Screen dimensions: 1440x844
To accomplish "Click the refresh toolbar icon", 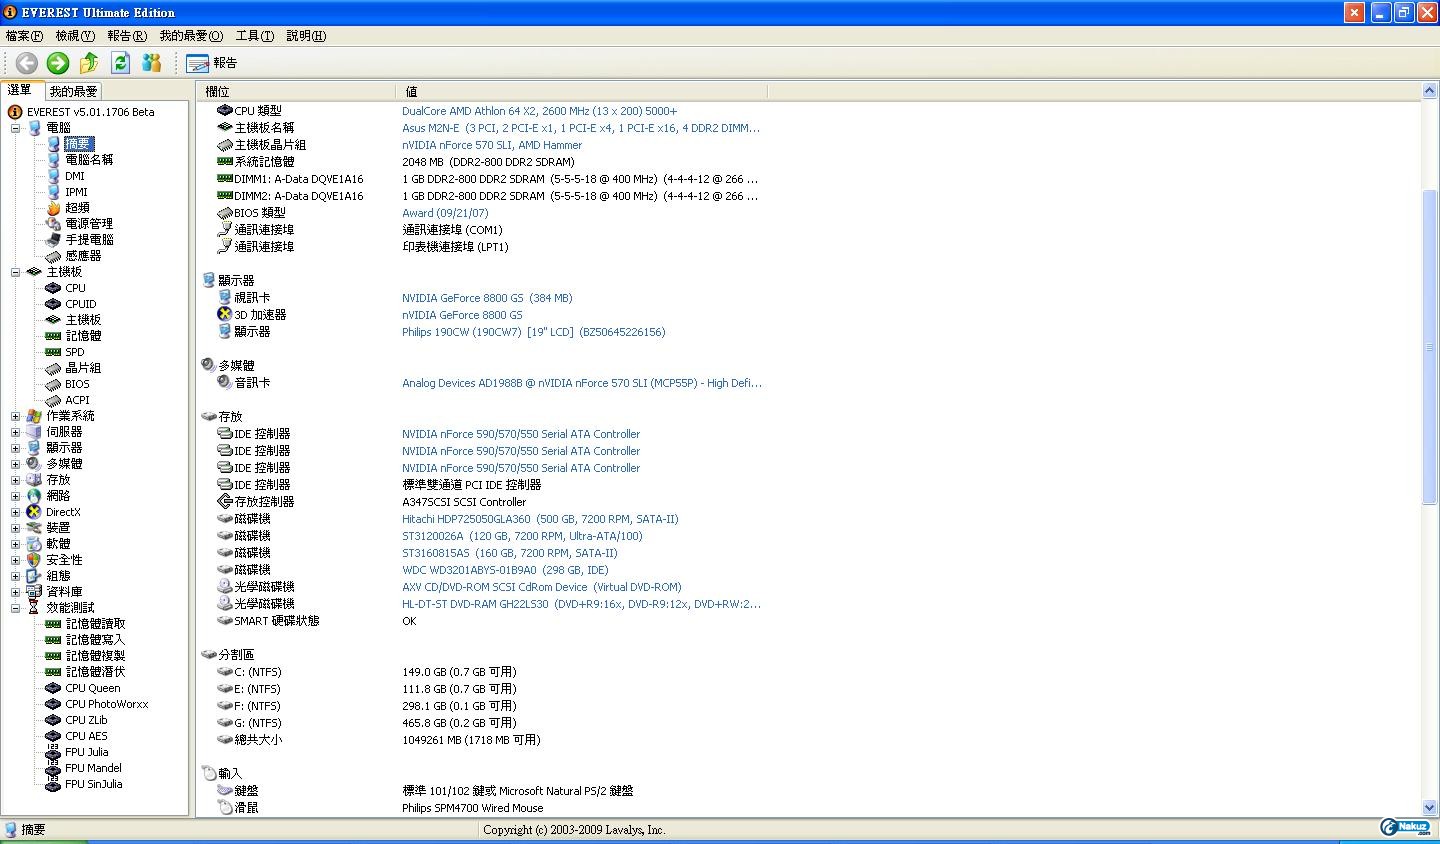I will tap(120, 63).
